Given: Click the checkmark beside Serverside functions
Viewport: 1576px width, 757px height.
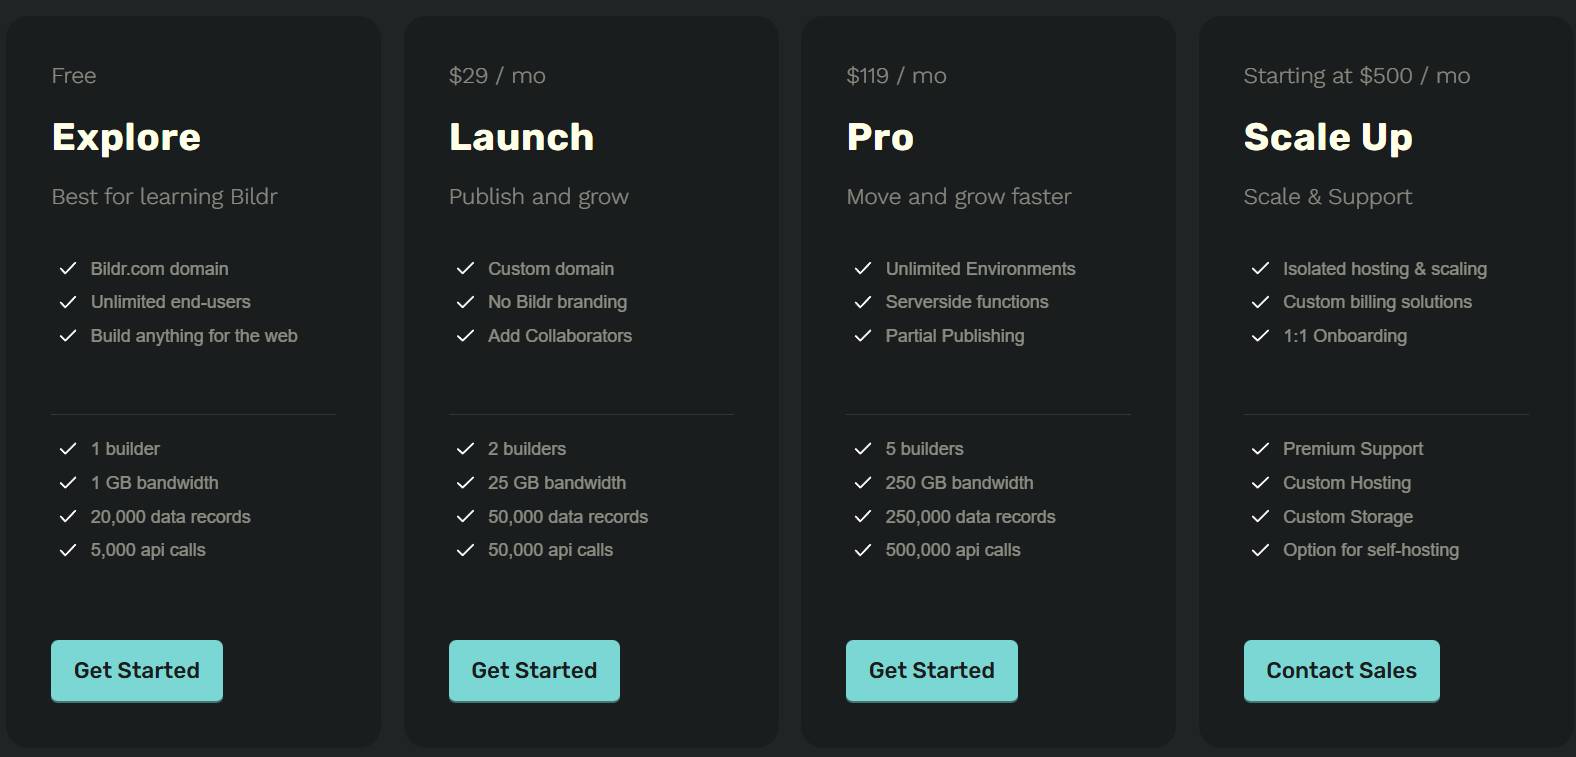Looking at the screenshot, I should (863, 301).
